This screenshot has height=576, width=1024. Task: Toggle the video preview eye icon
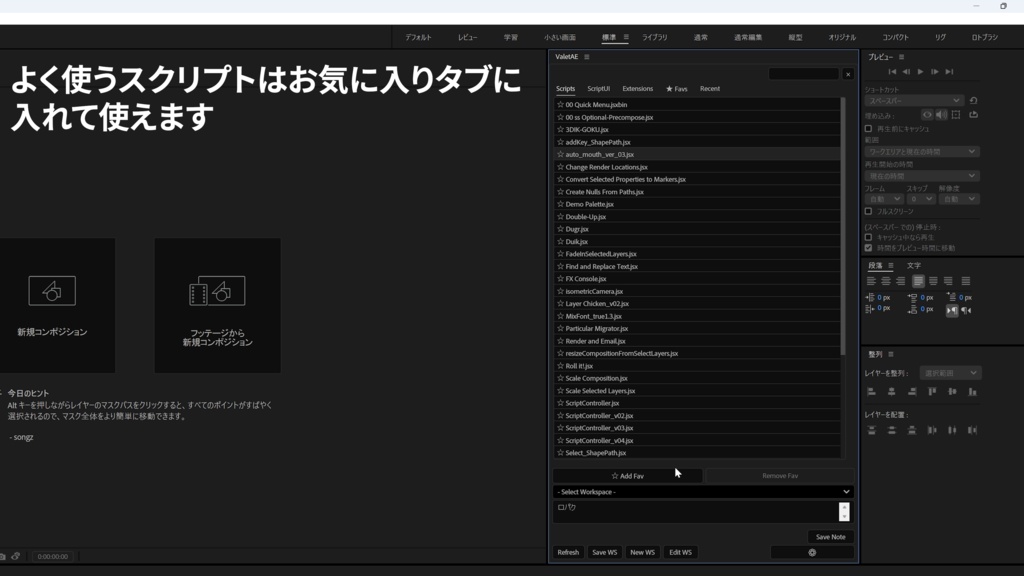tap(928, 112)
